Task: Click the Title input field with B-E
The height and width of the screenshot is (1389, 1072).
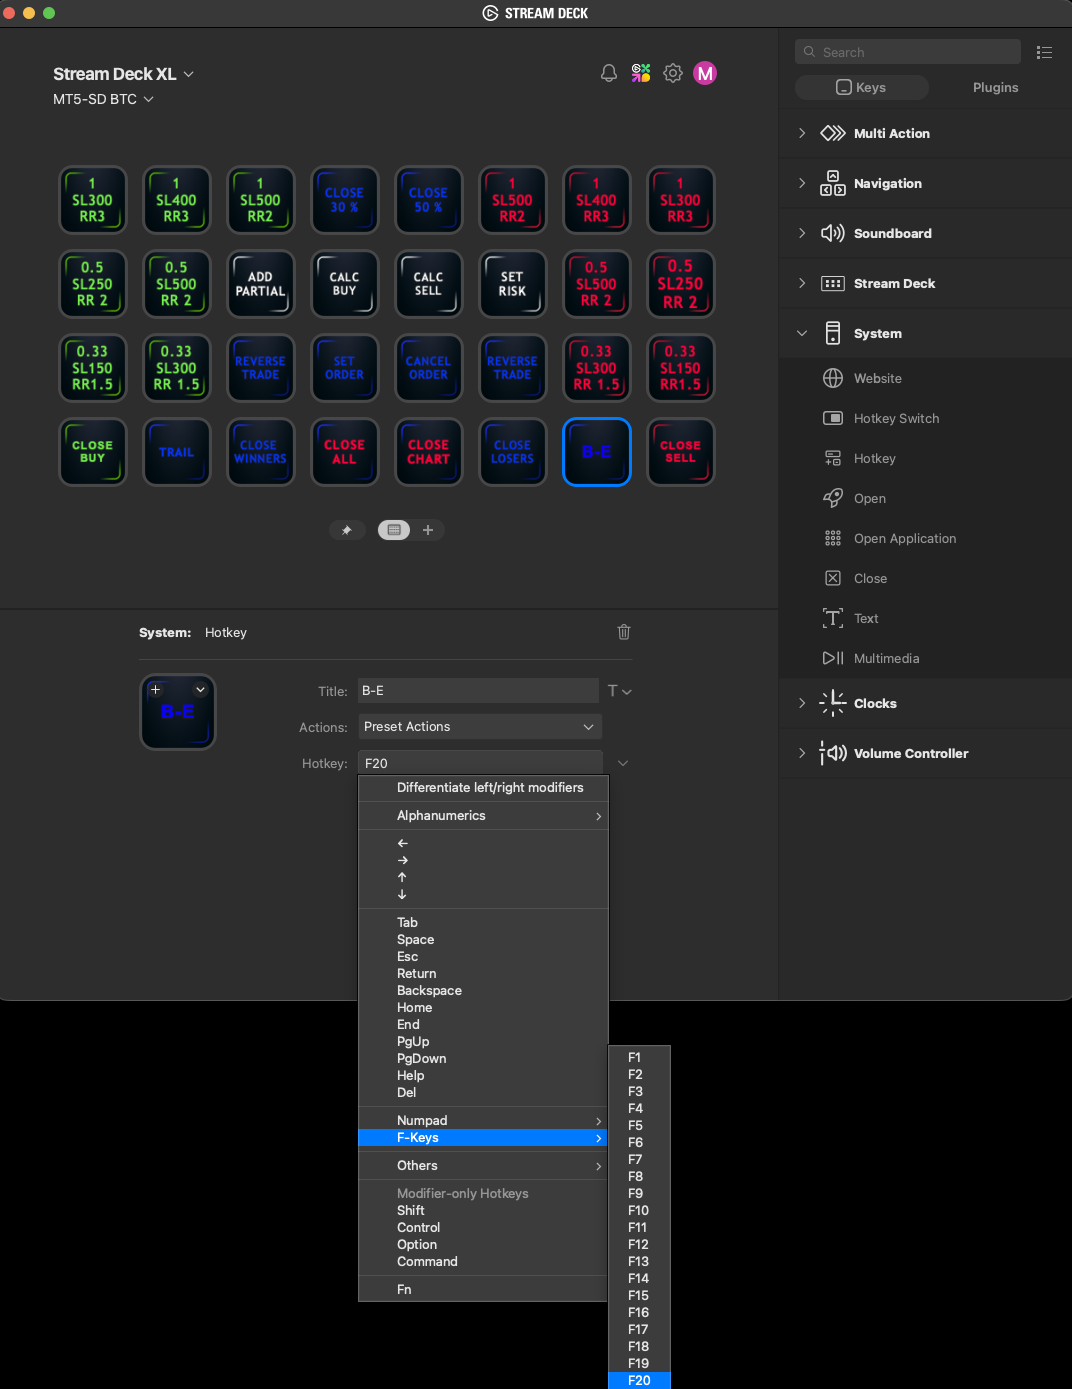Action: tap(478, 691)
